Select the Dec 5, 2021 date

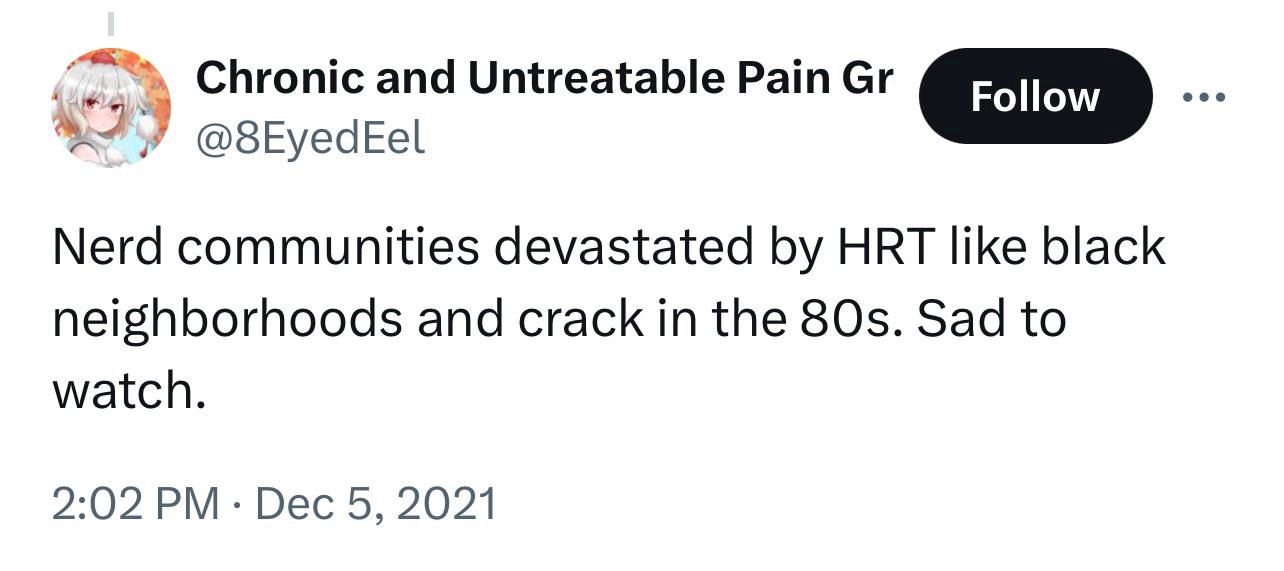tap(376, 503)
